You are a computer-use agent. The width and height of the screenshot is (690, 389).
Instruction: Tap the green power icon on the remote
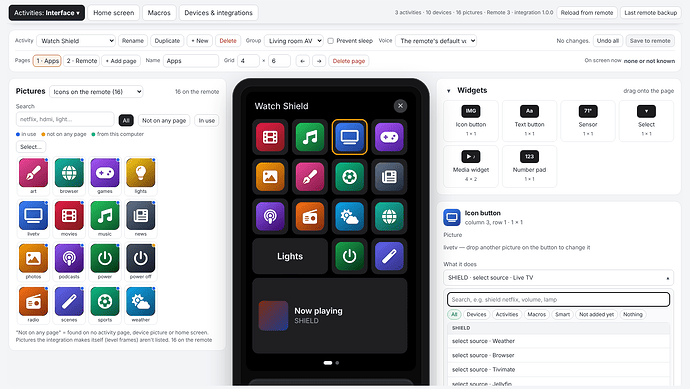click(349, 256)
